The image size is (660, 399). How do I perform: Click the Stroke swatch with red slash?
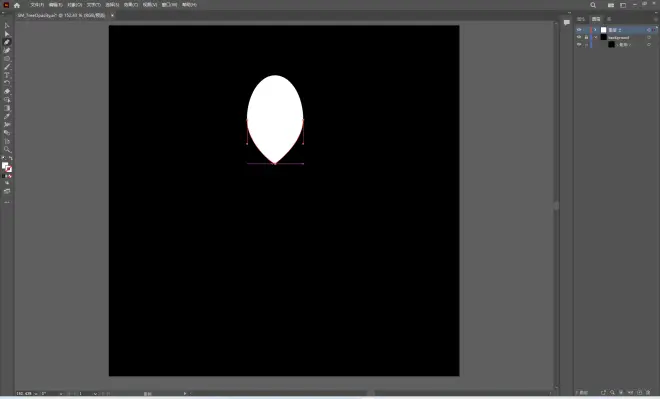[x=9, y=169]
